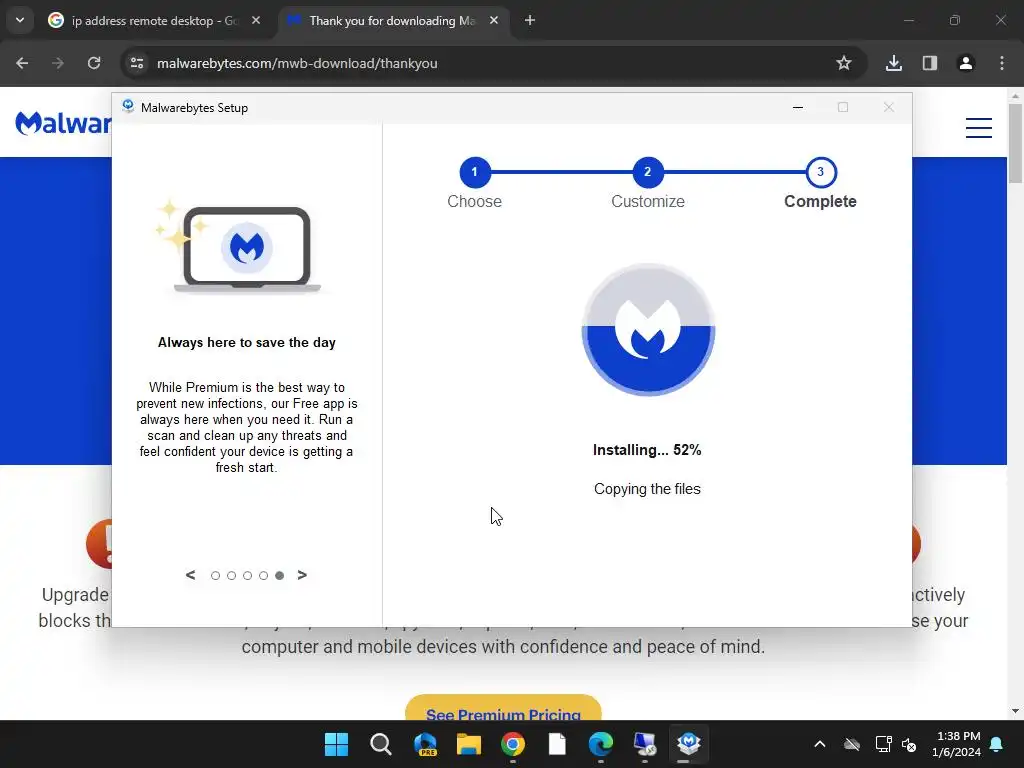Screen dimensions: 1024x768
Task: Click step 1 Choose circle
Action: (475, 172)
